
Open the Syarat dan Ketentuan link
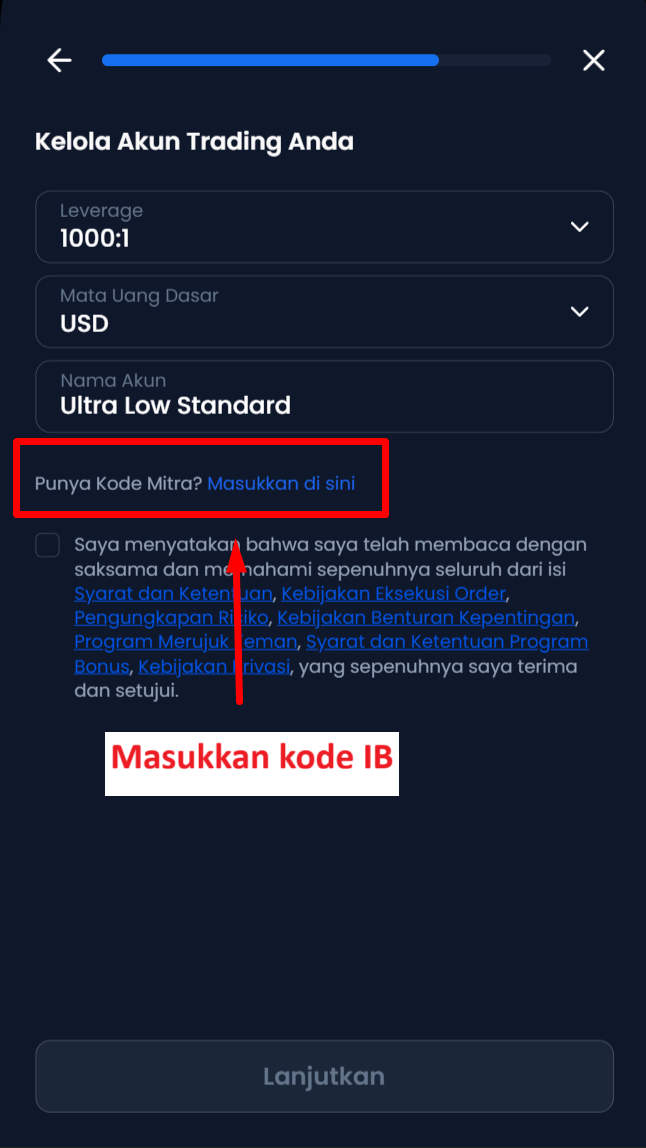click(x=174, y=593)
